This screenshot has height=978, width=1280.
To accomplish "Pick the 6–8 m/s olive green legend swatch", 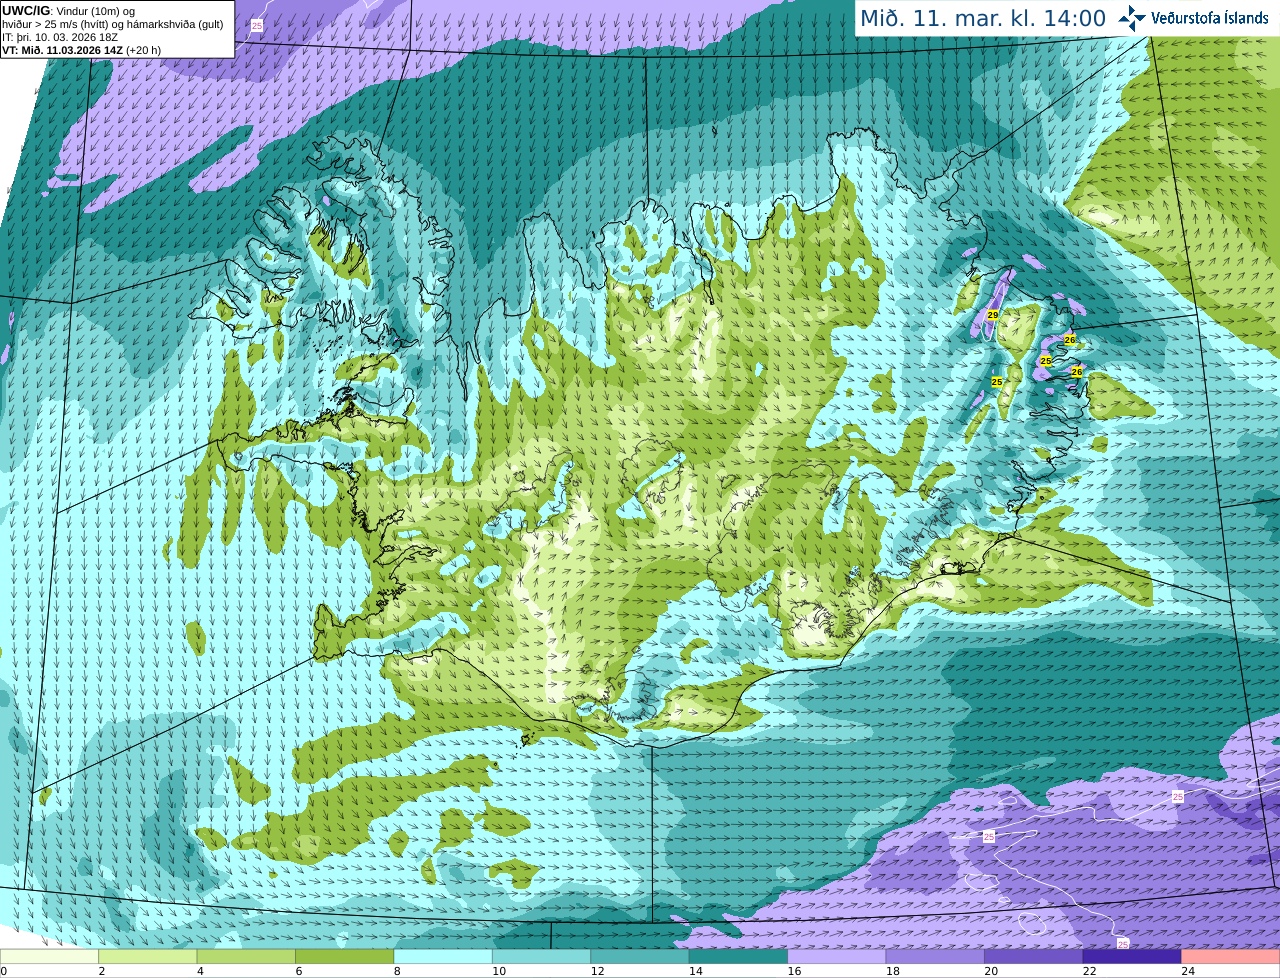I will click(344, 956).
